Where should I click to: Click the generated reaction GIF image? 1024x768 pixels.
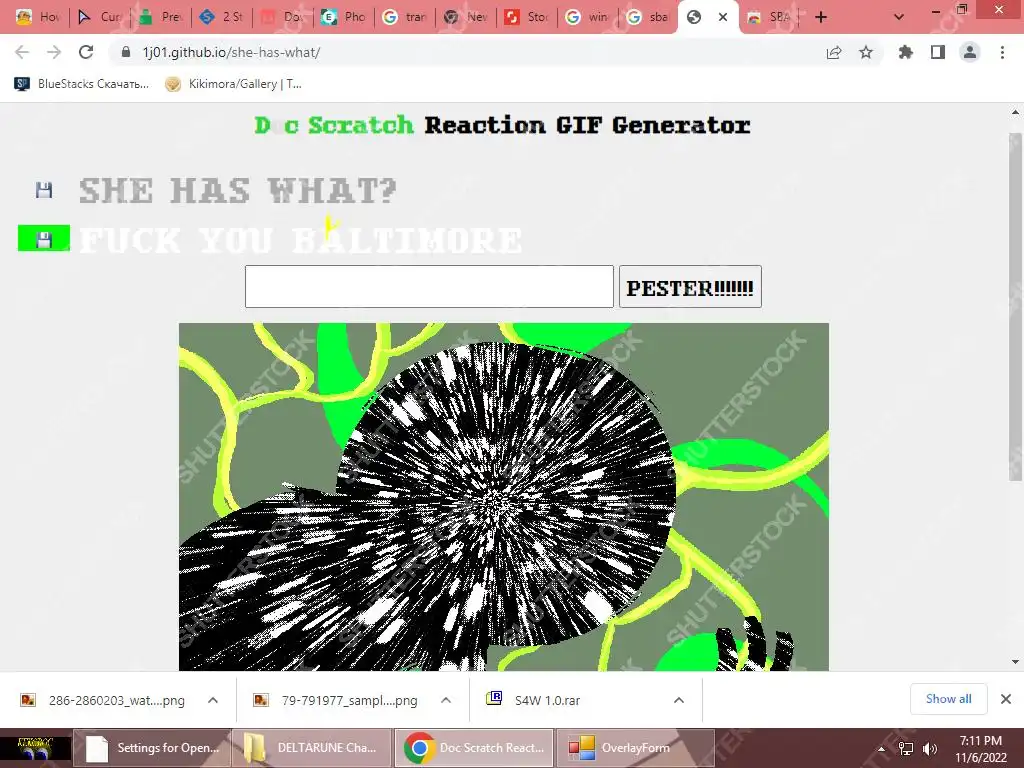pyautogui.click(x=504, y=496)
